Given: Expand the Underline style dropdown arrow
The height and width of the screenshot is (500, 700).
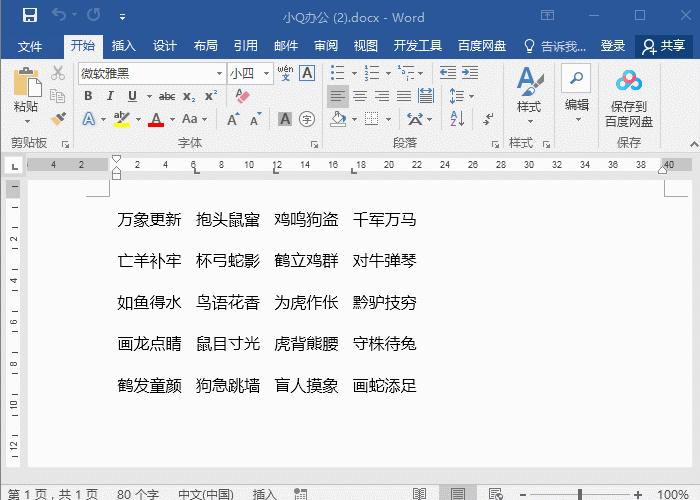Looking at the screenshot, I should tap(149, 96).
